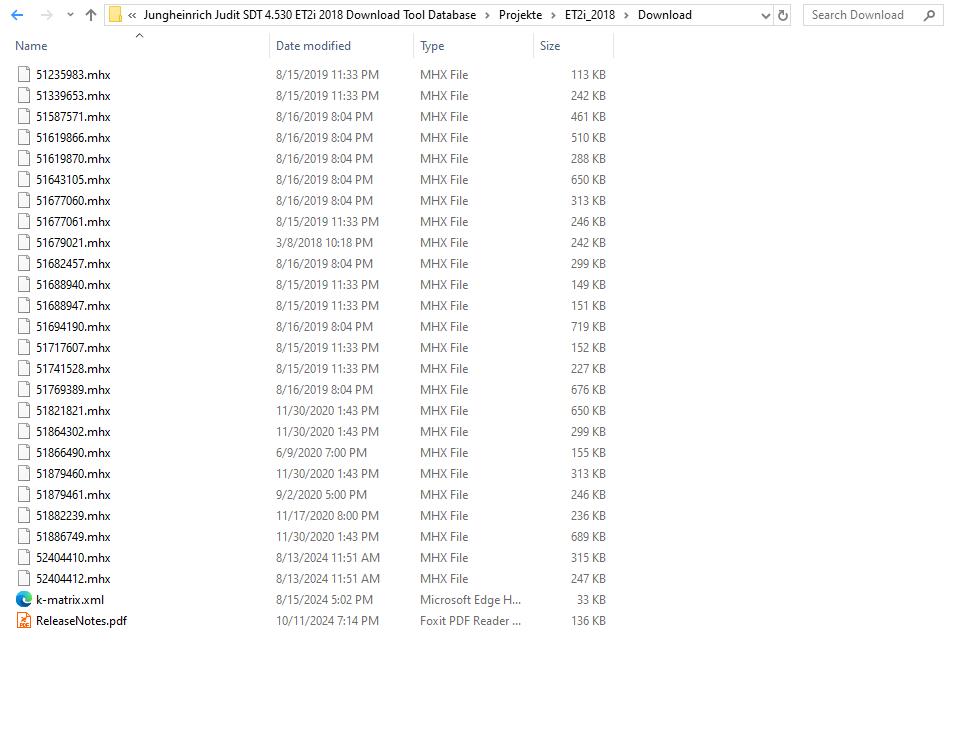Screen dimensions: 957x749
Task: Select the k-matrix.xml file name
Action: (x=70, y=599)
